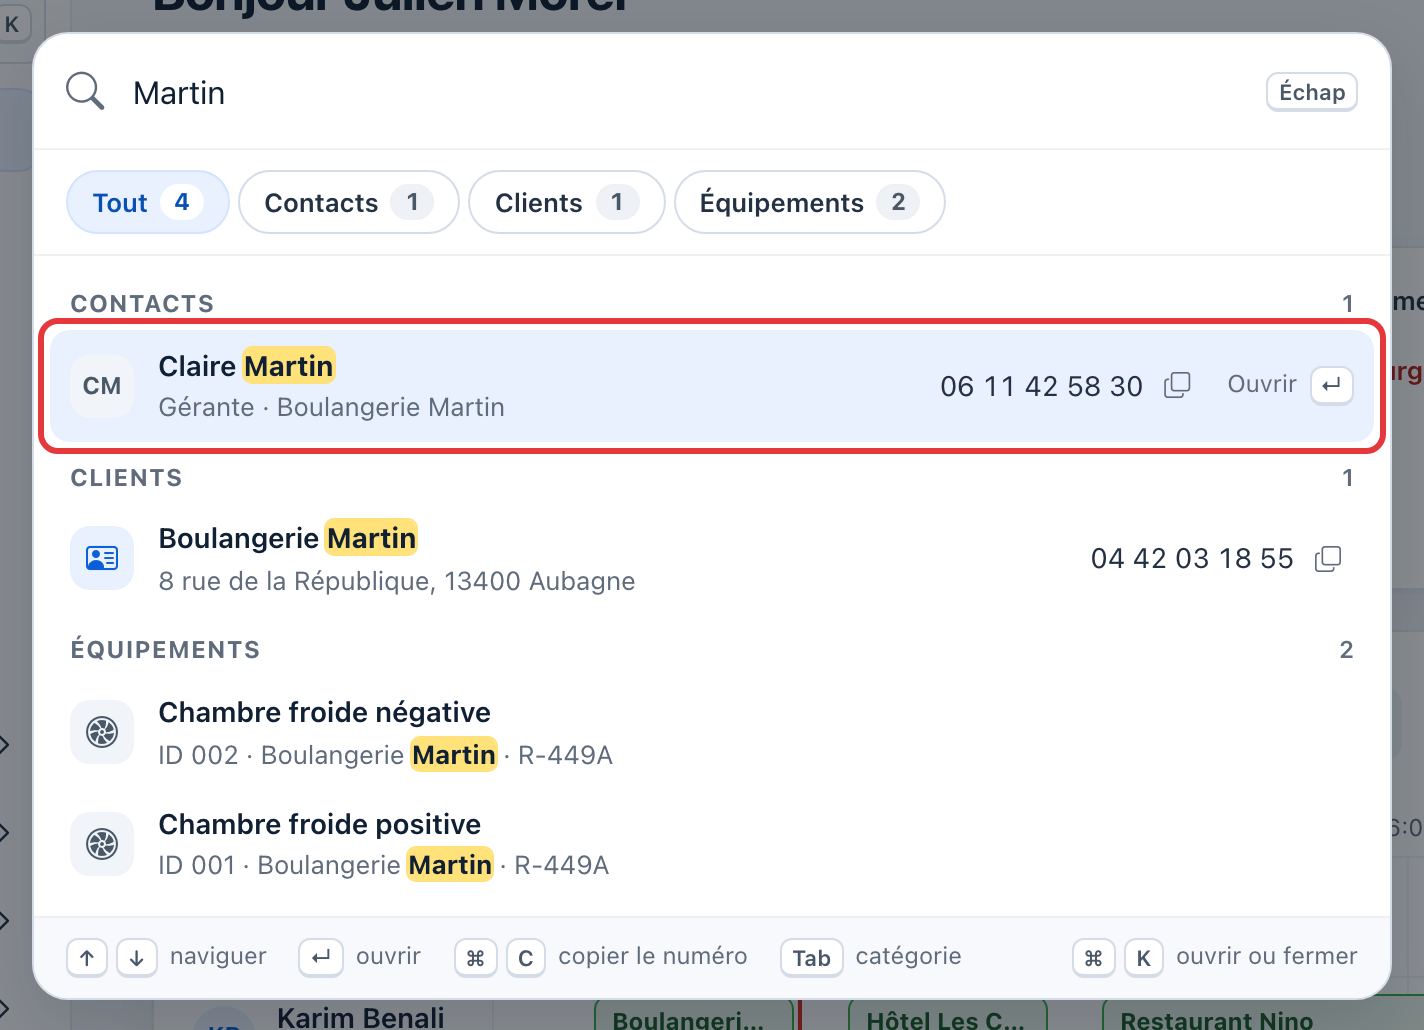Screen dimensions: 1424x1030
Task: Click the CM avatar for Claire Martin
Action: pos(102,386)
